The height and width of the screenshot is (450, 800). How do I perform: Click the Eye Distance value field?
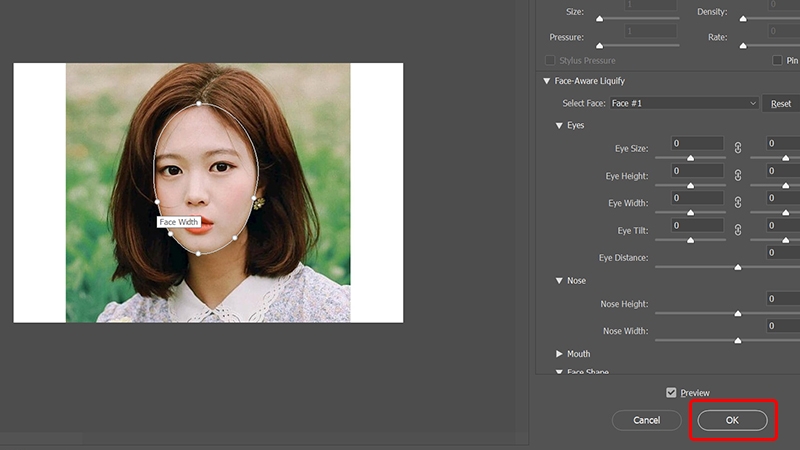[783, 253]
